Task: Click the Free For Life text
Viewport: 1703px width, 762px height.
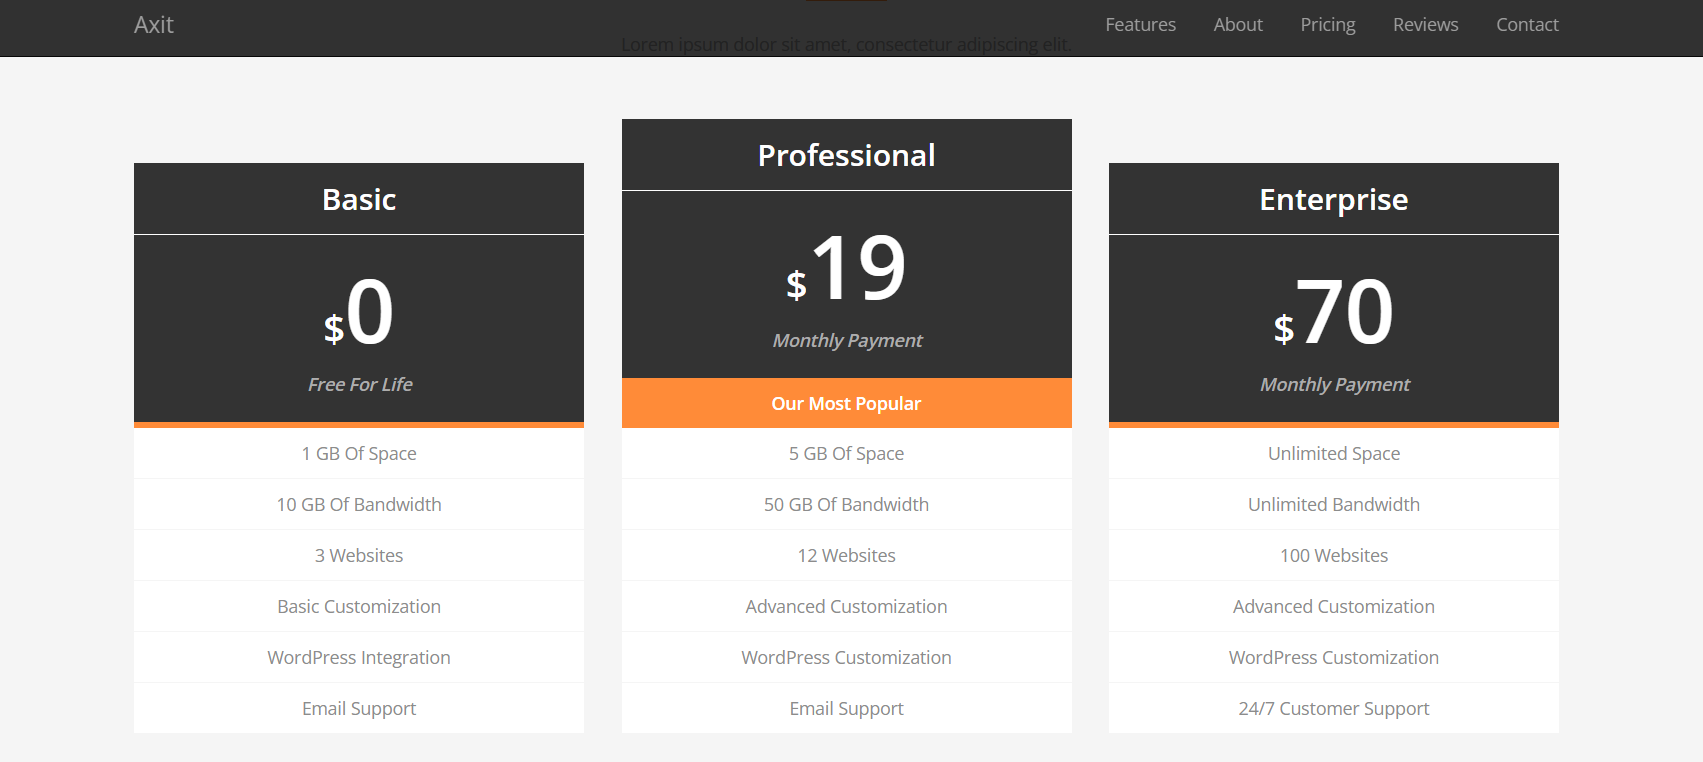Action: (360, 385)
